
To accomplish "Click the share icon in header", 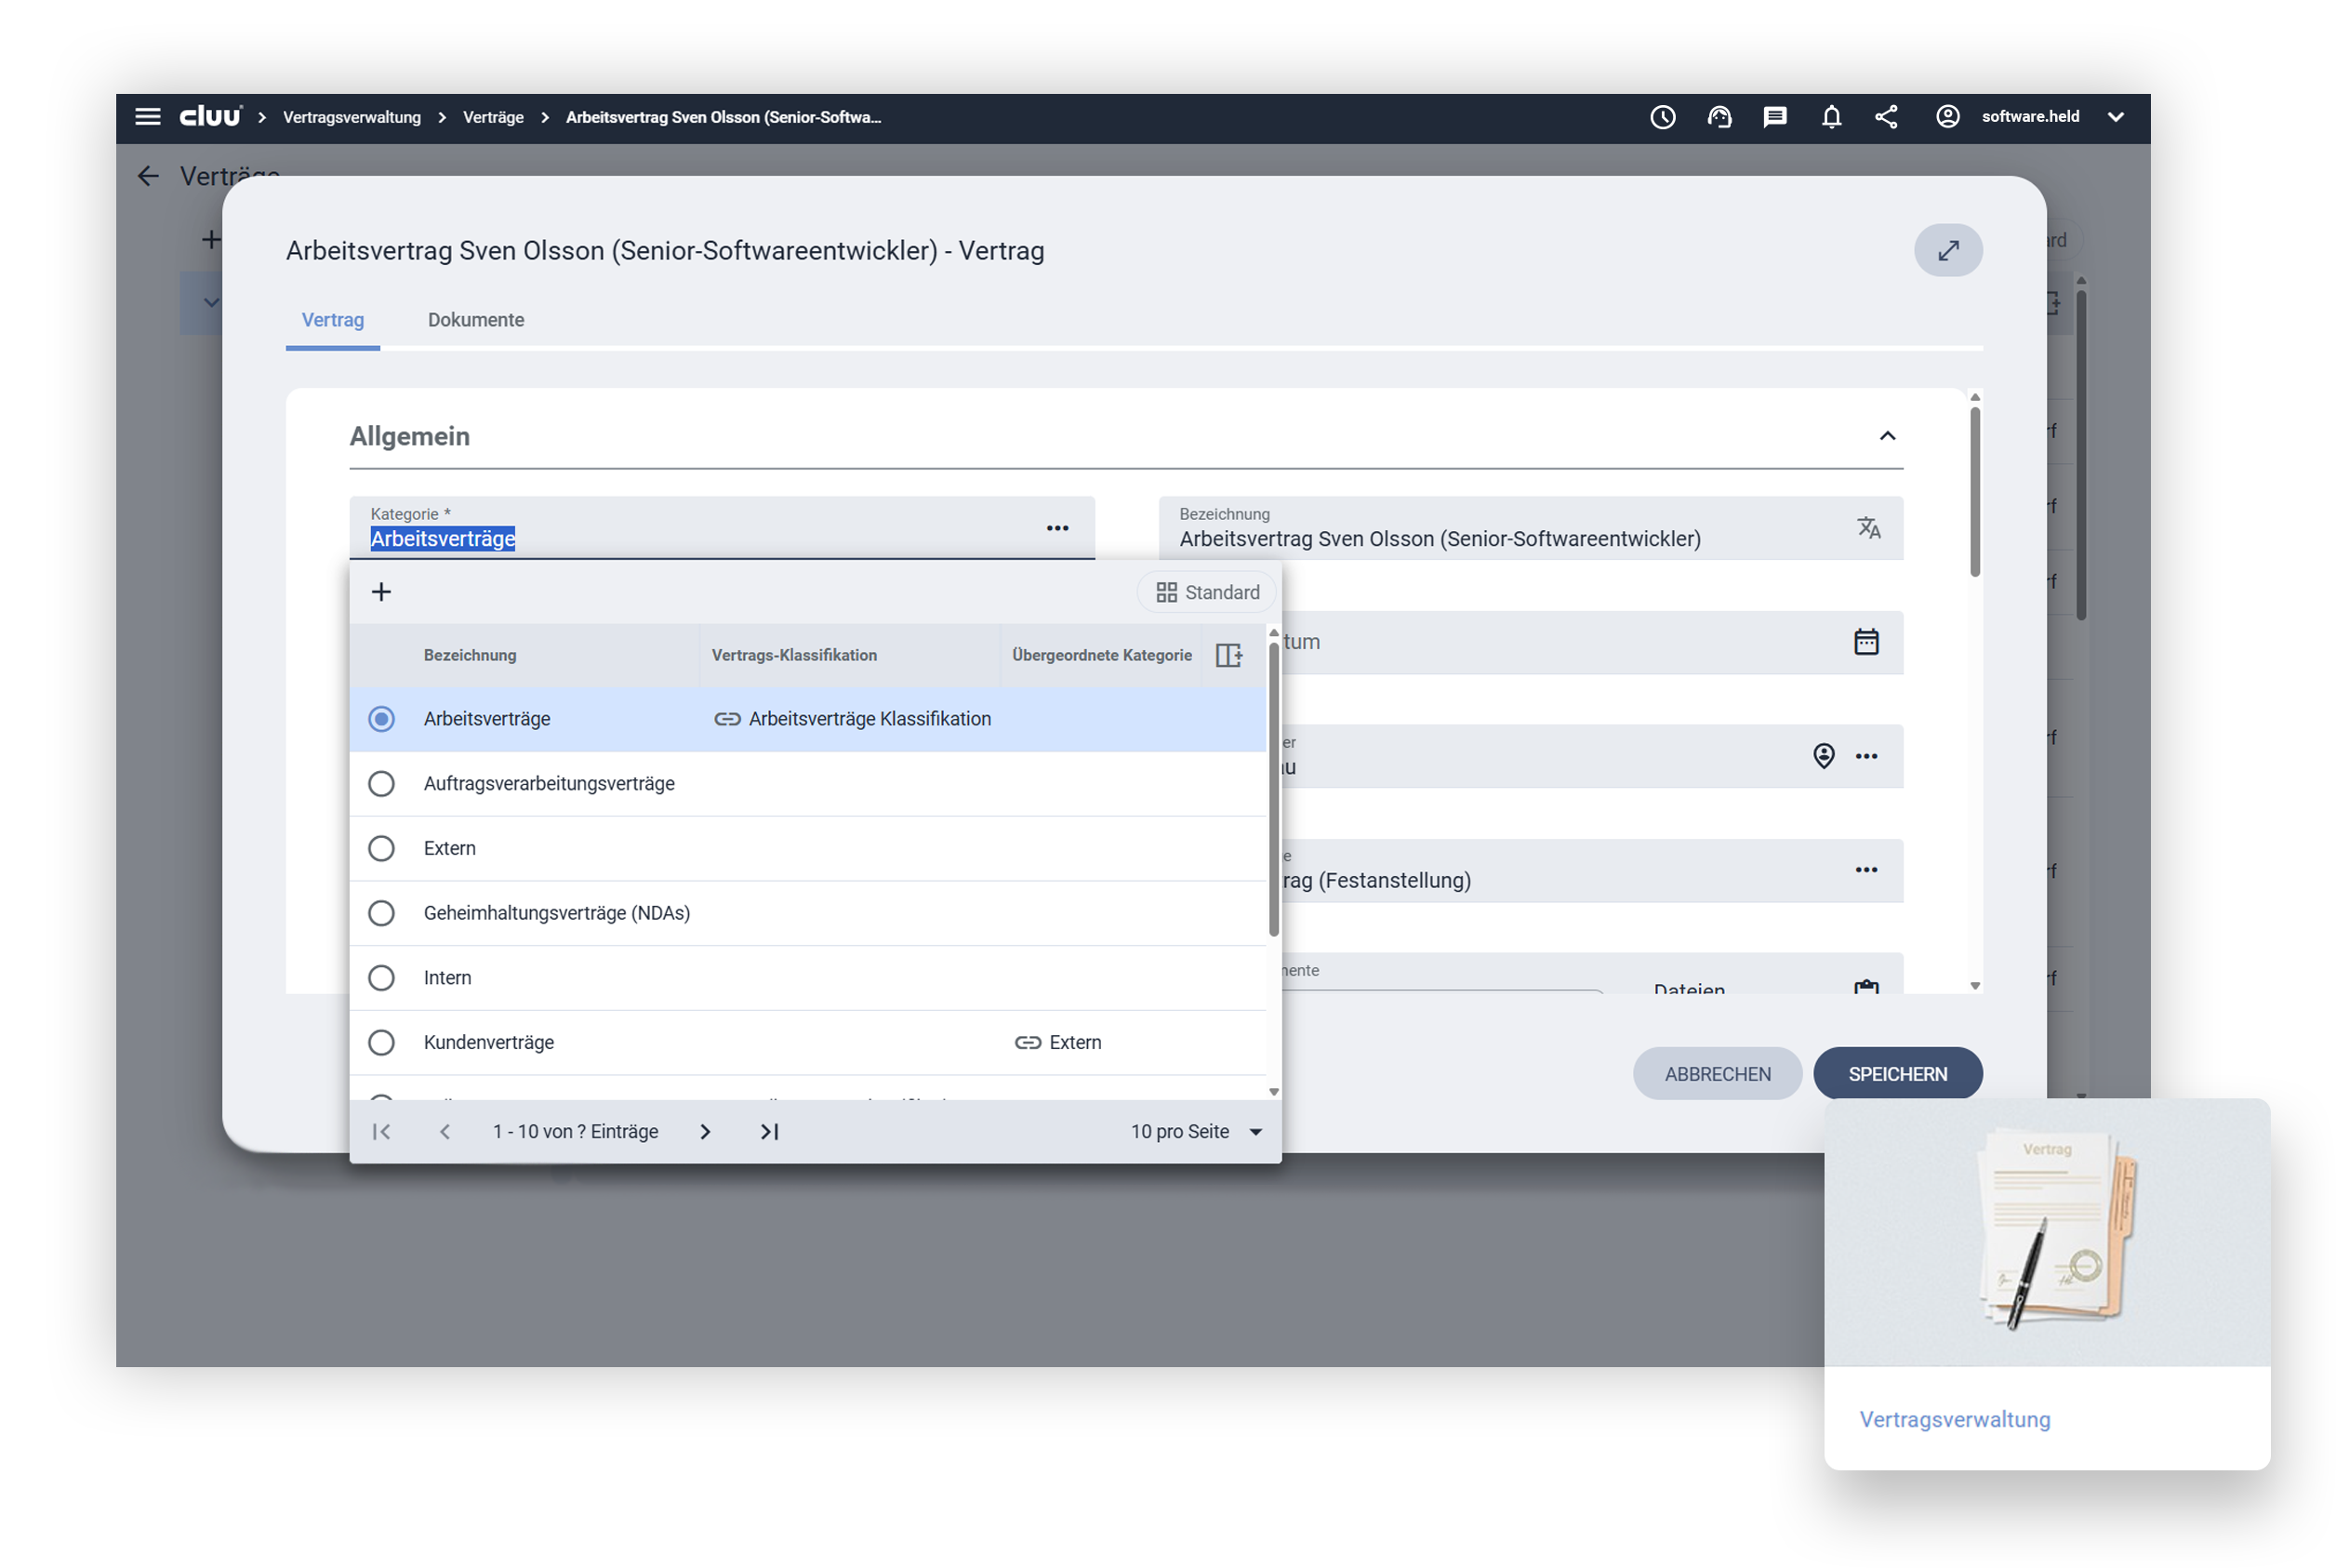I will pos(1886,117).
